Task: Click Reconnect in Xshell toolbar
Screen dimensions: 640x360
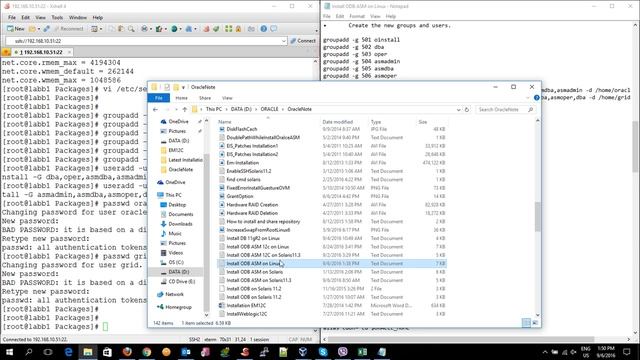Action: [69, 29]
